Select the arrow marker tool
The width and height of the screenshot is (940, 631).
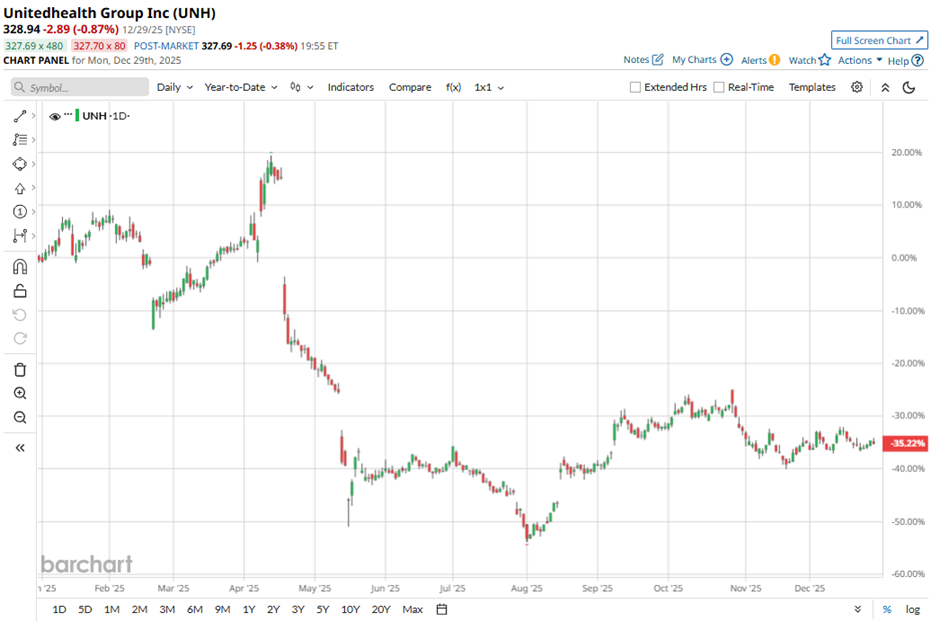[x=20, y=188]
